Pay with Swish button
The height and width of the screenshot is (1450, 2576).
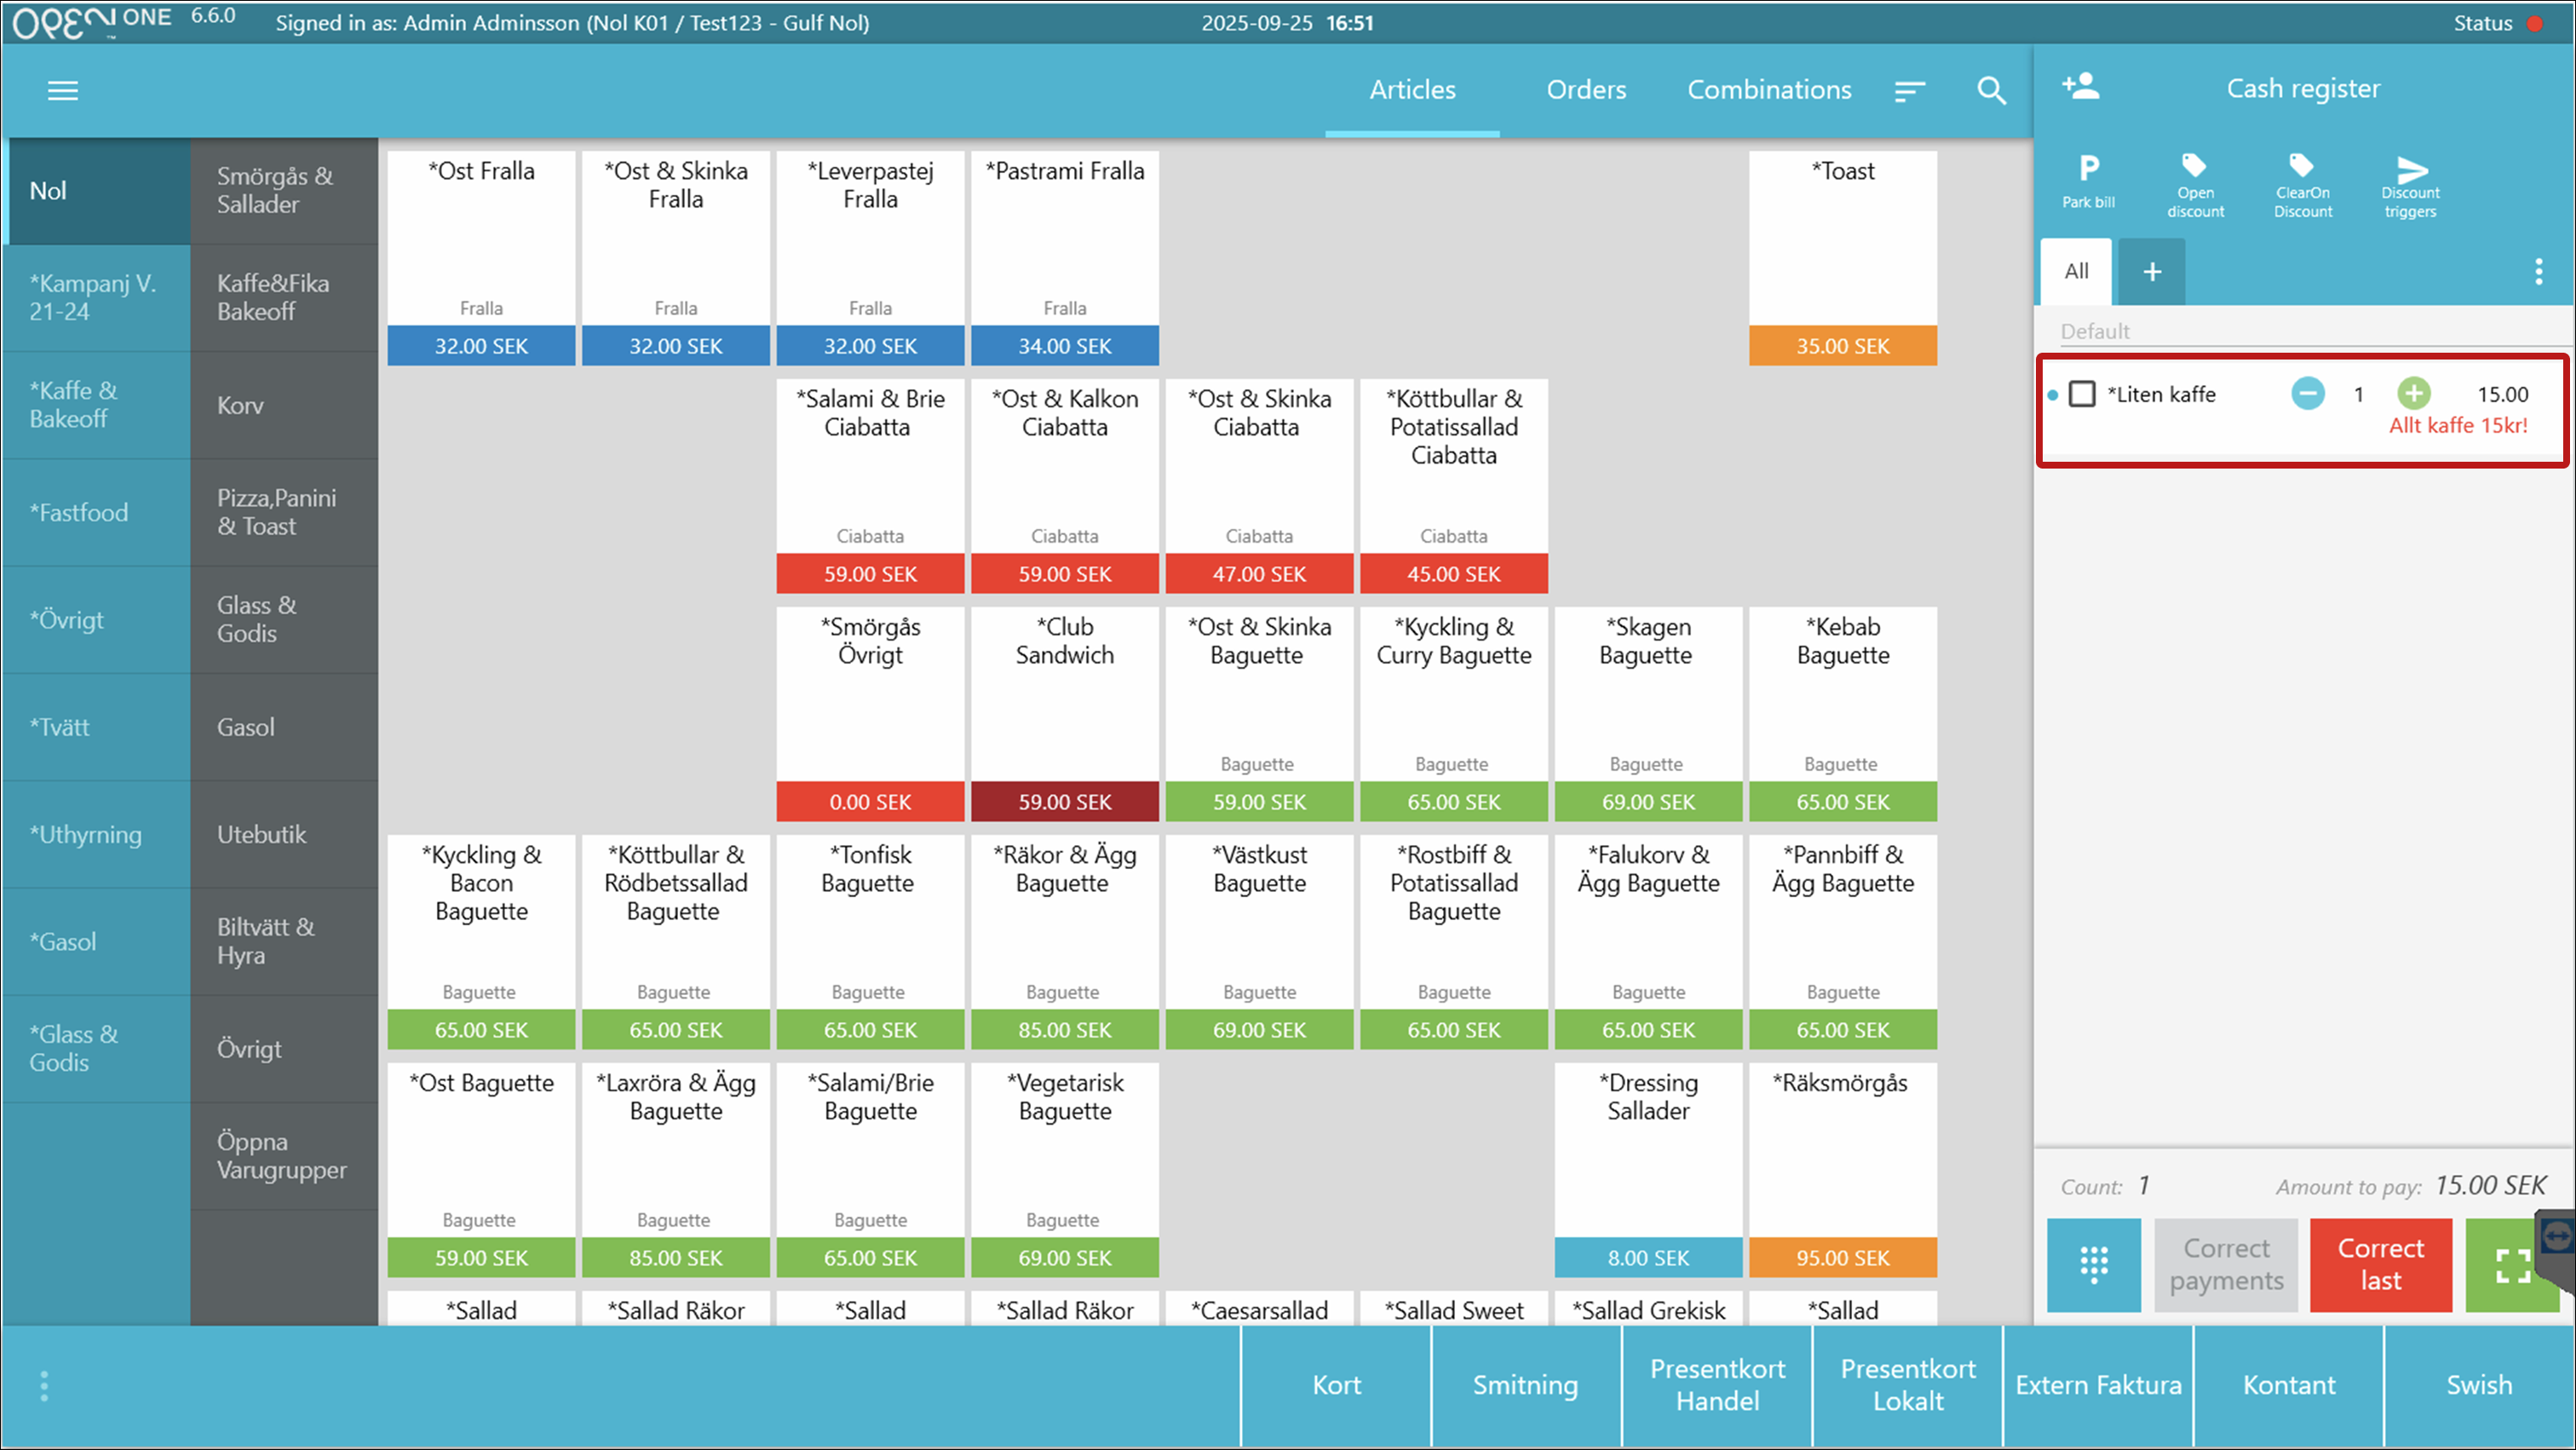click(x=2478, y=1385)
